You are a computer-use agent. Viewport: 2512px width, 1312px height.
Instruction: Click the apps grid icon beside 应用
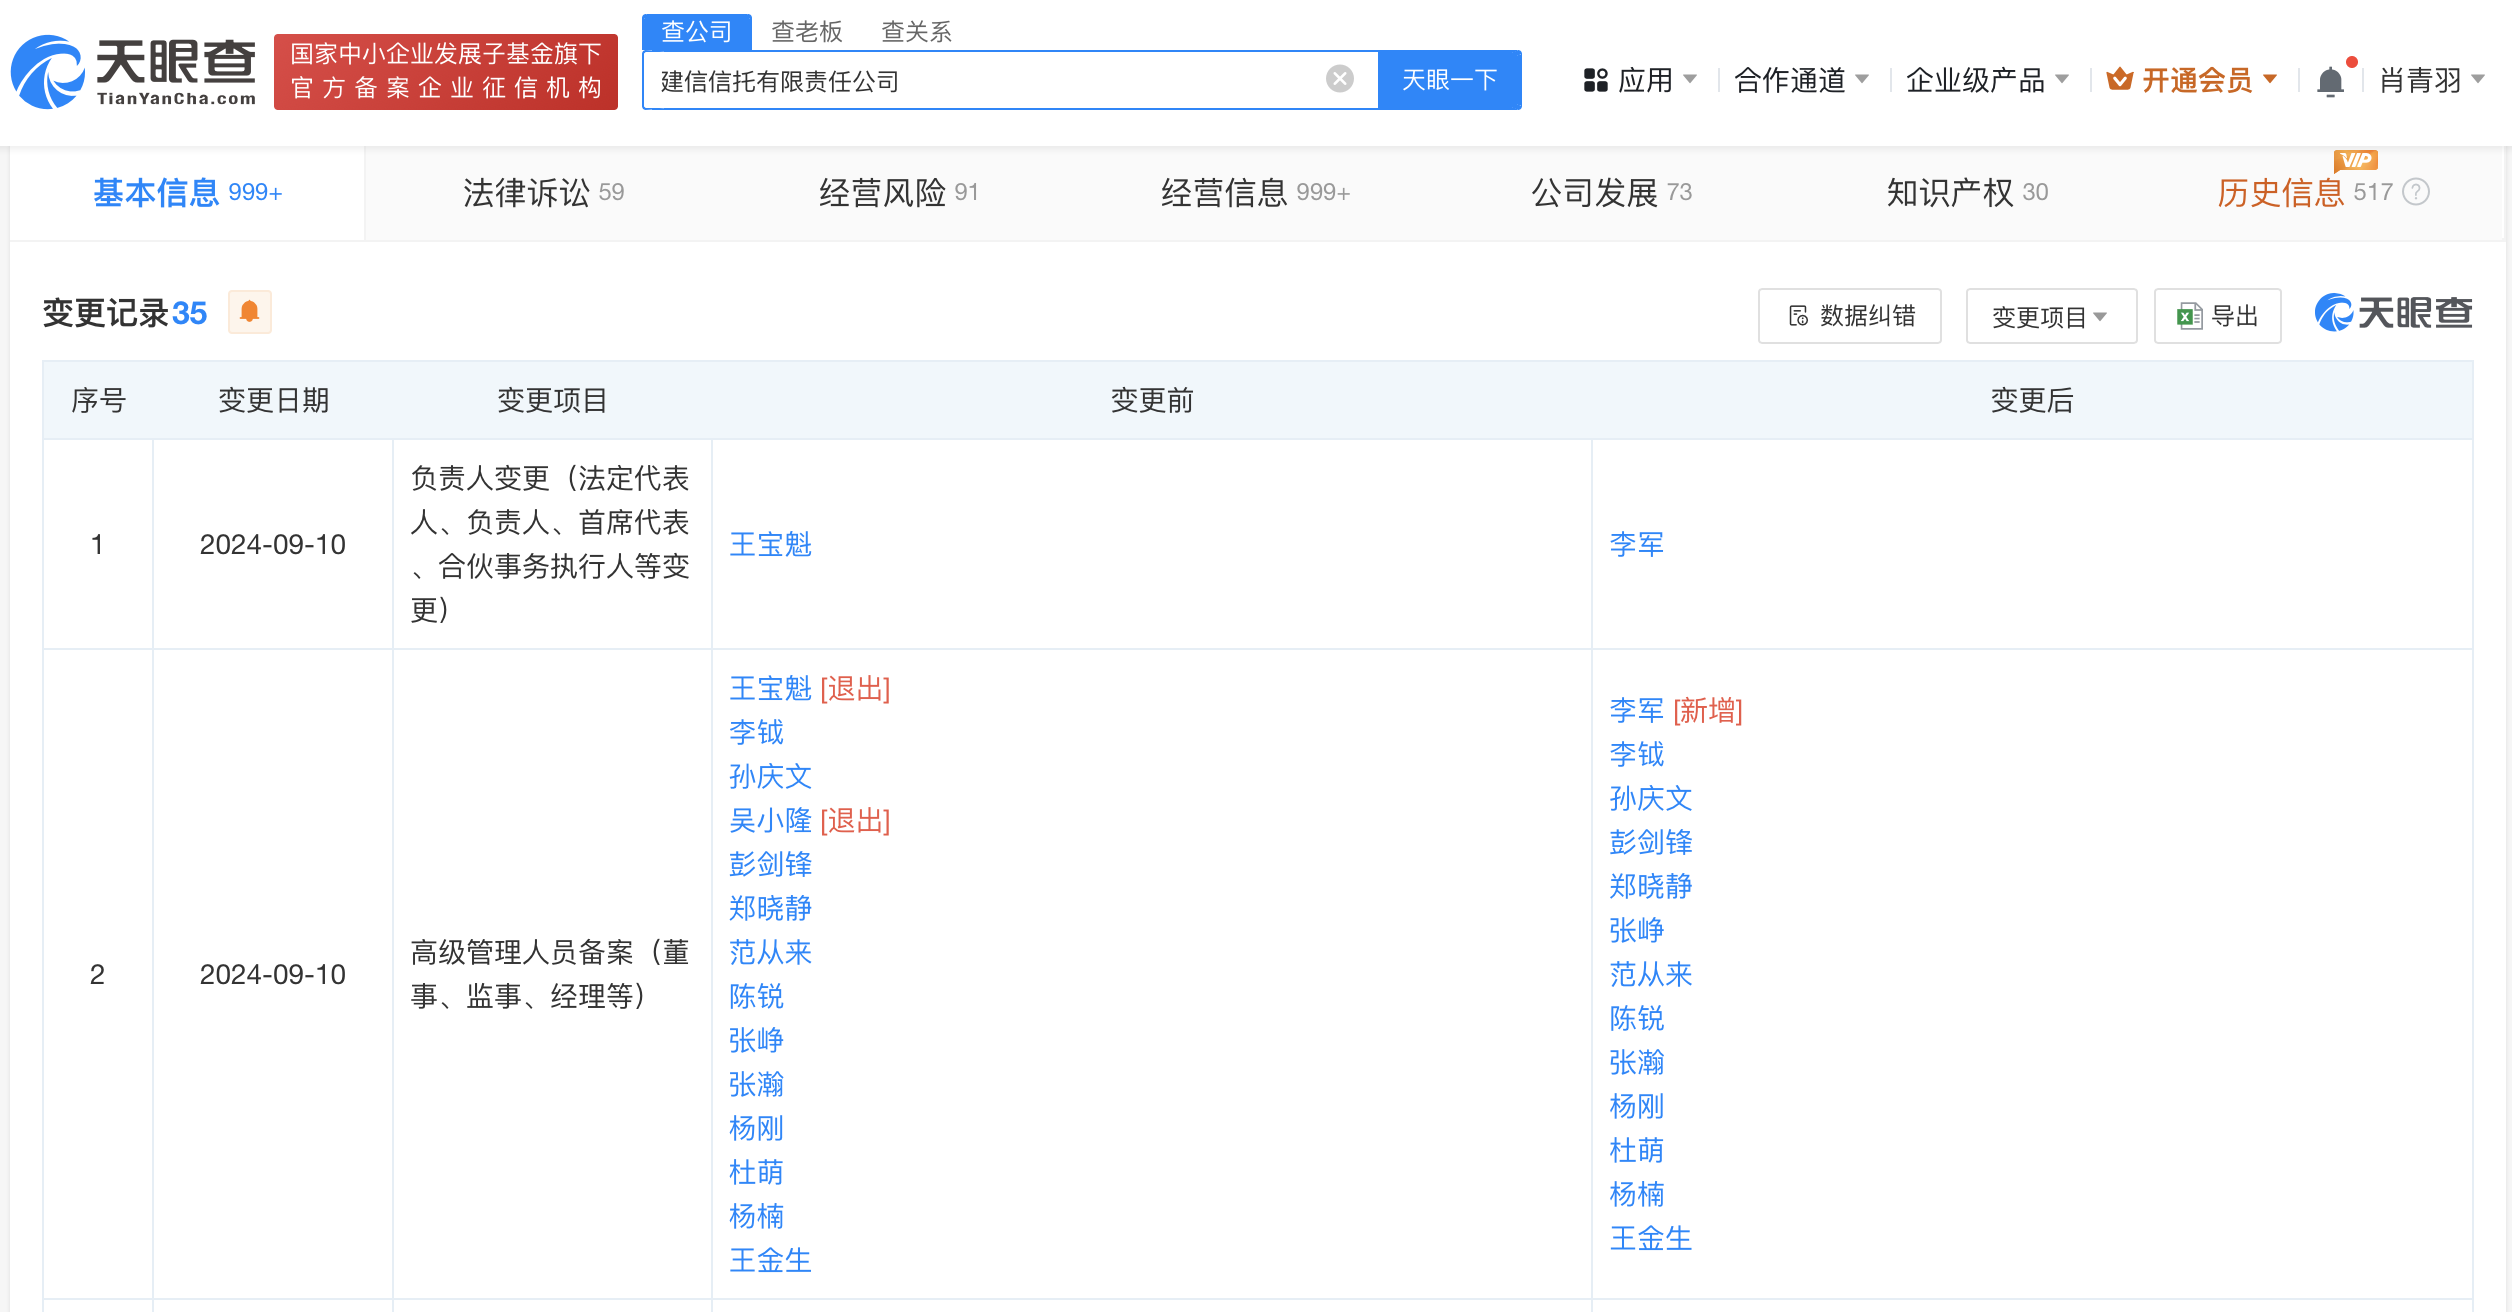pyautogui.click(x=1595, y=80)
